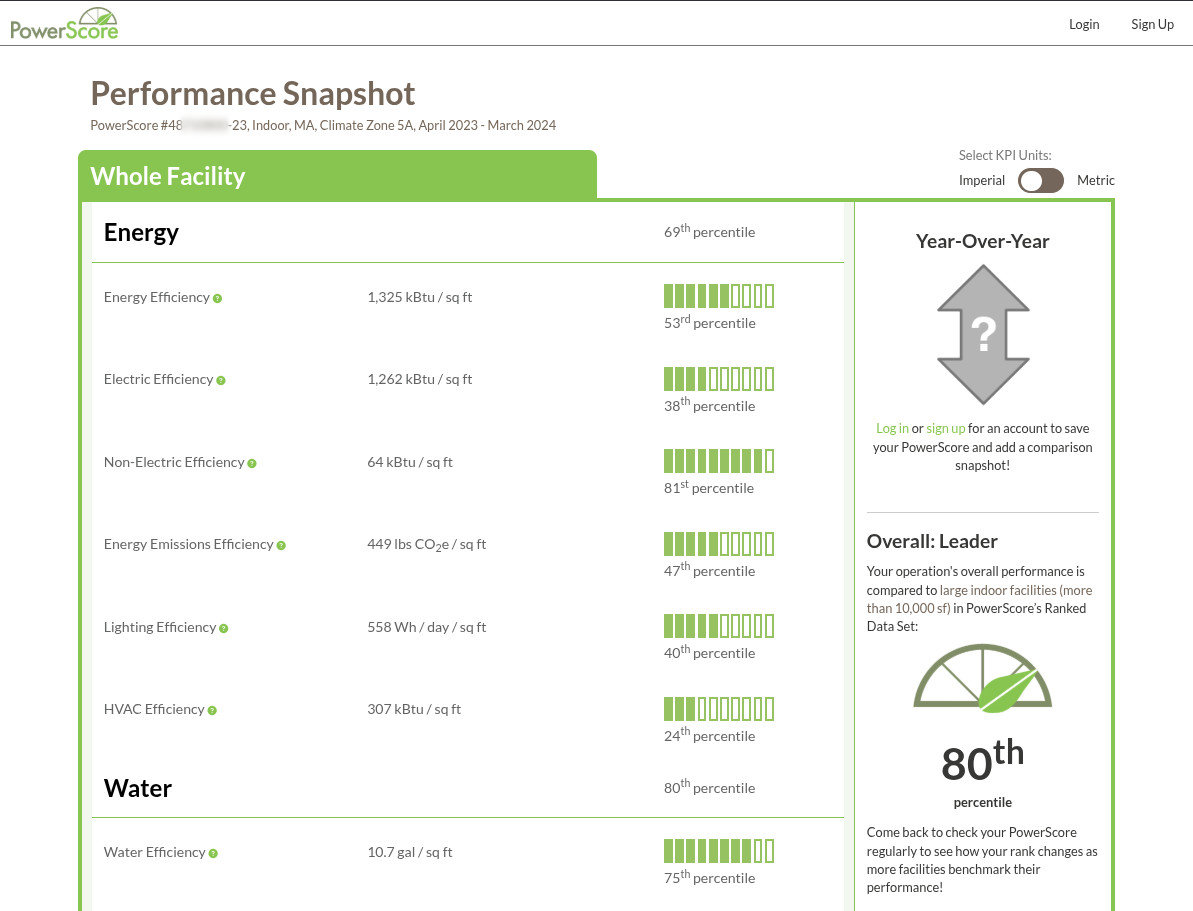Click the Non-Electric Efficiency percentile bar
Image resolution: width=1193 pixels, height=911 pixels.
[719, 461]
